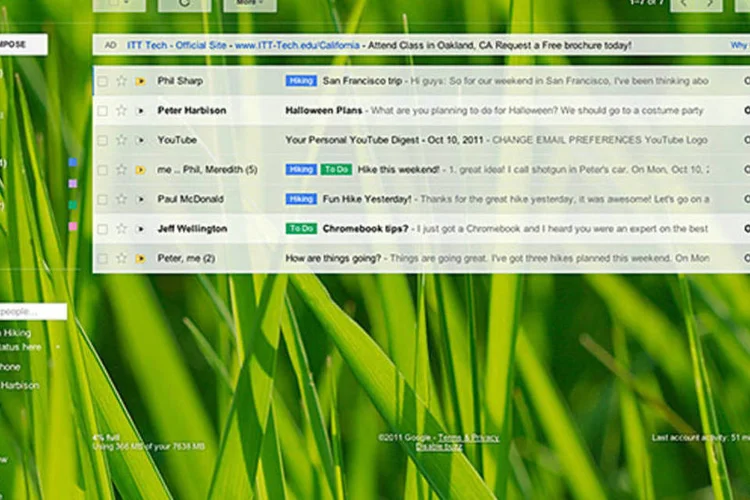The image size is (750, 500).
Task: Click the Hiking label on Hike this weekend
Action: coord(301,169)
